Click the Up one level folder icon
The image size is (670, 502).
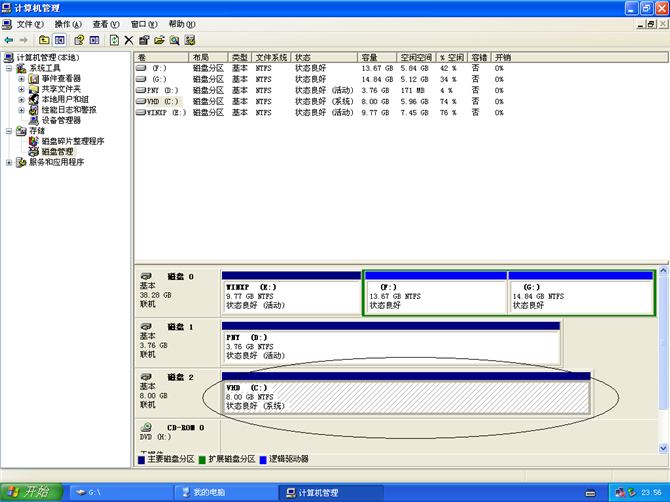(x=44, y=40)
